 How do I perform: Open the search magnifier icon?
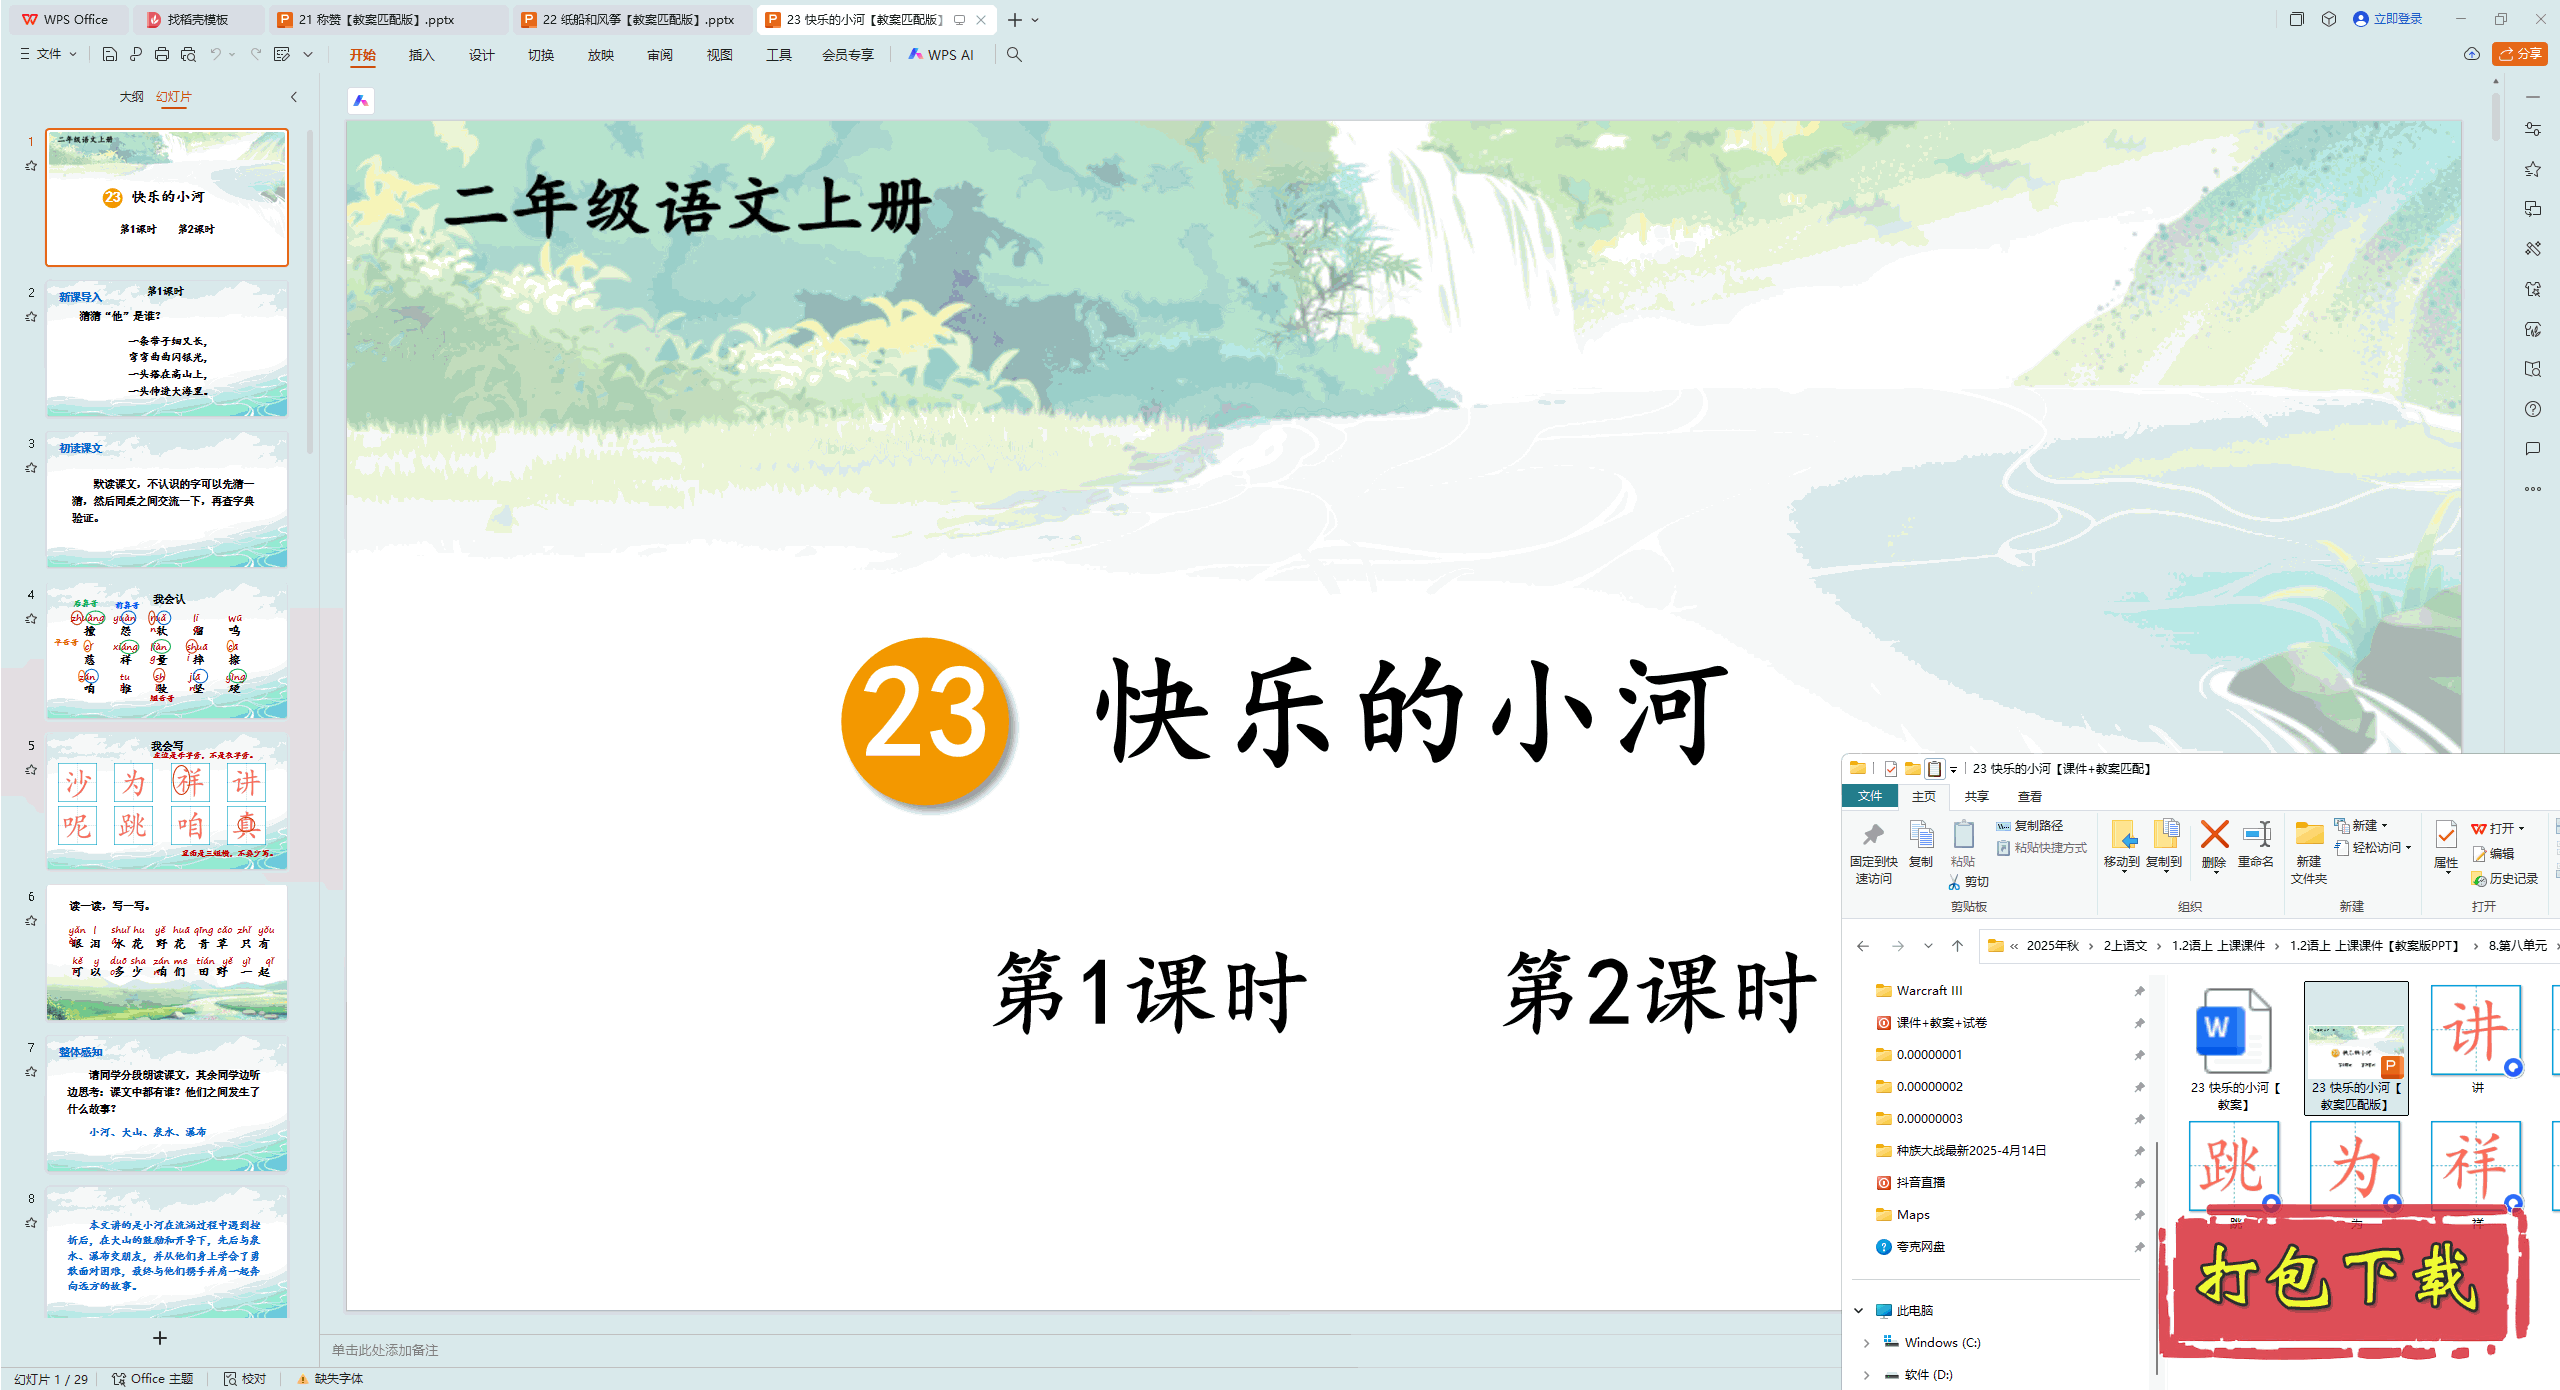coord(1014,54)
